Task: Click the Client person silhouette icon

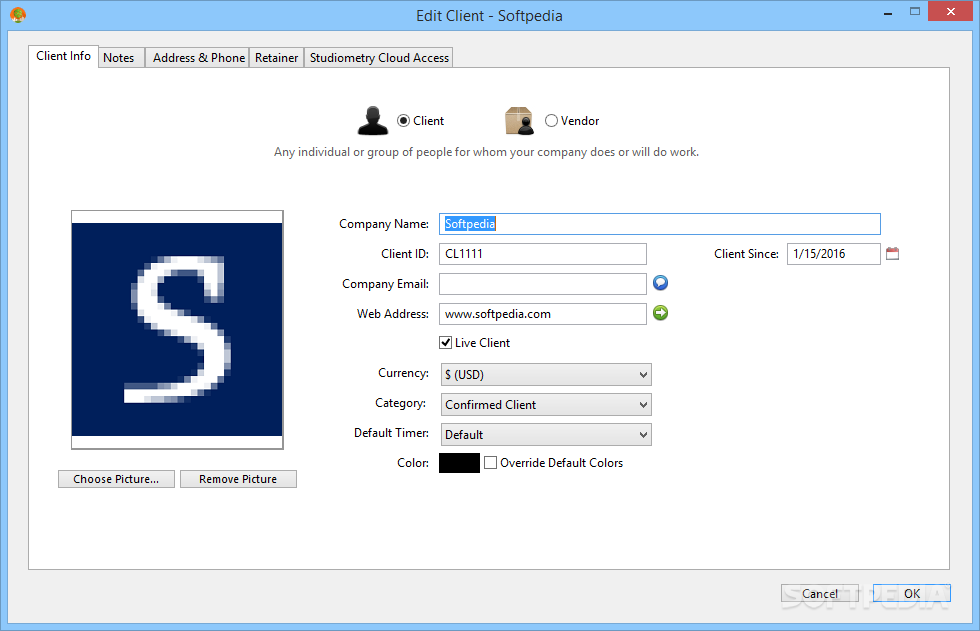Action: (x=373, y=121)
